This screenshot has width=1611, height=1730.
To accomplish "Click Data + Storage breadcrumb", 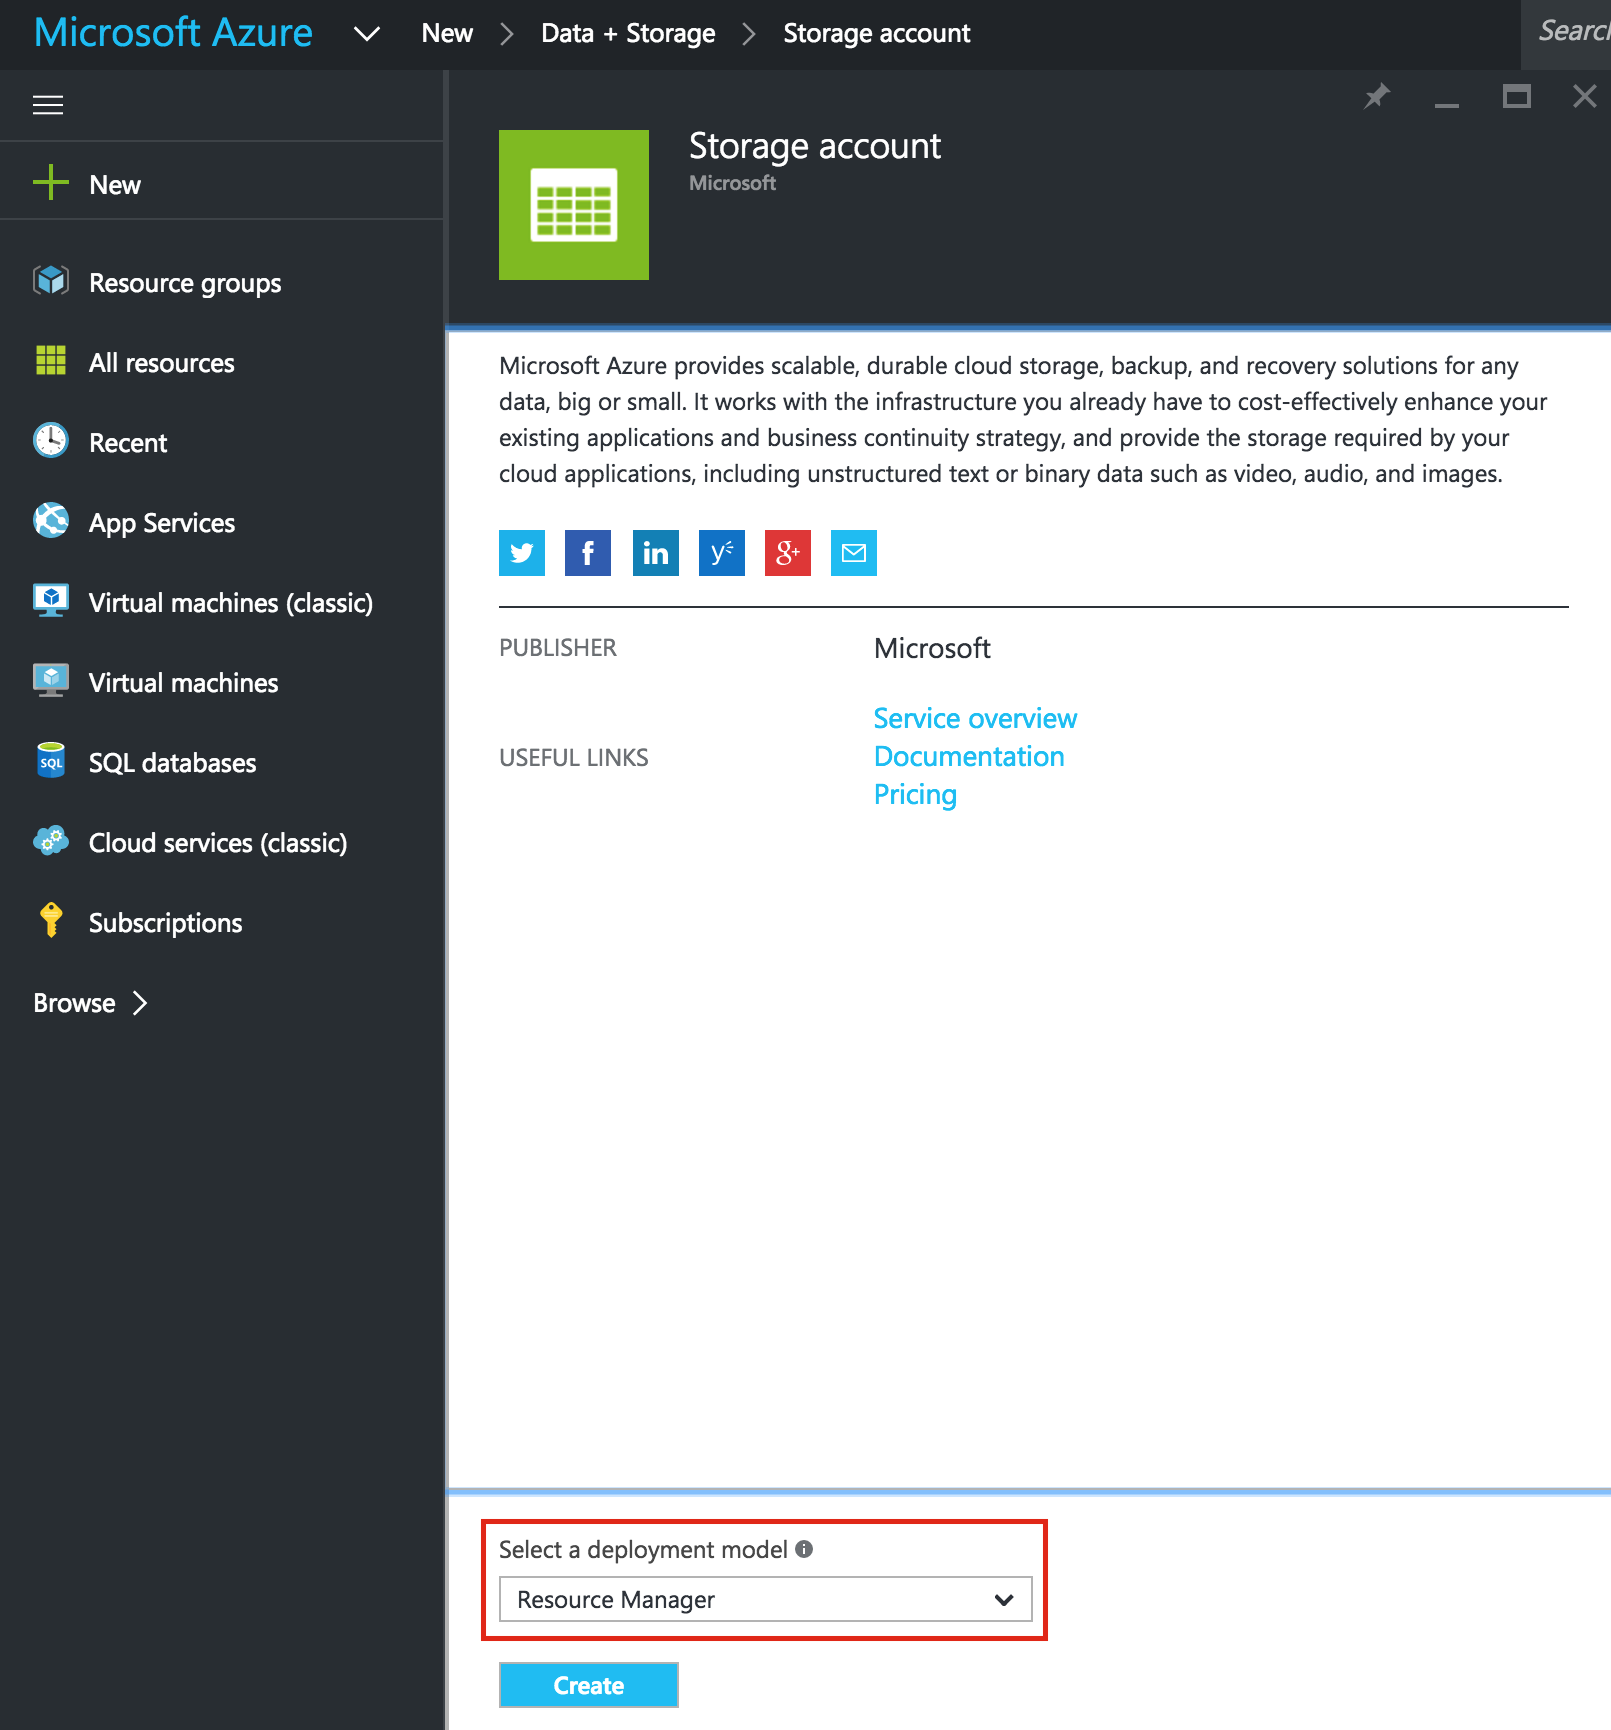I will (628, 33).
